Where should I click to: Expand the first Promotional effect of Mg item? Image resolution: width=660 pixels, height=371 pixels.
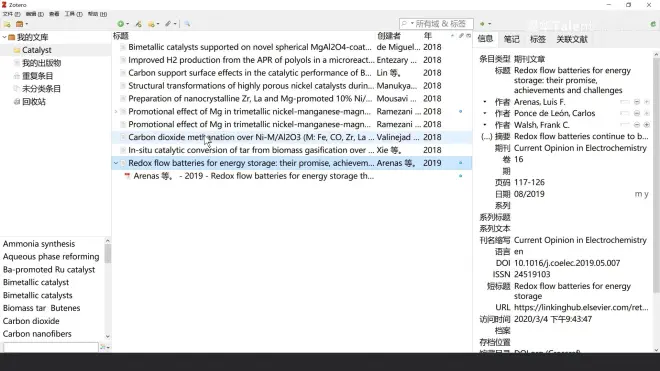coord(116,112)
